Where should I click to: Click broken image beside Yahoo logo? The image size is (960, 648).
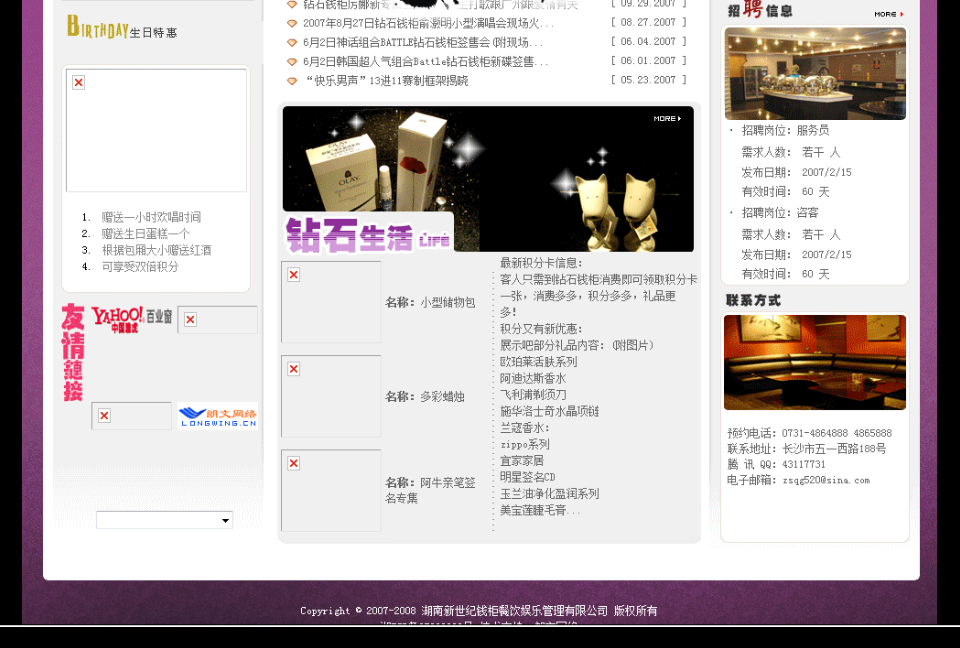pos(217,320)
